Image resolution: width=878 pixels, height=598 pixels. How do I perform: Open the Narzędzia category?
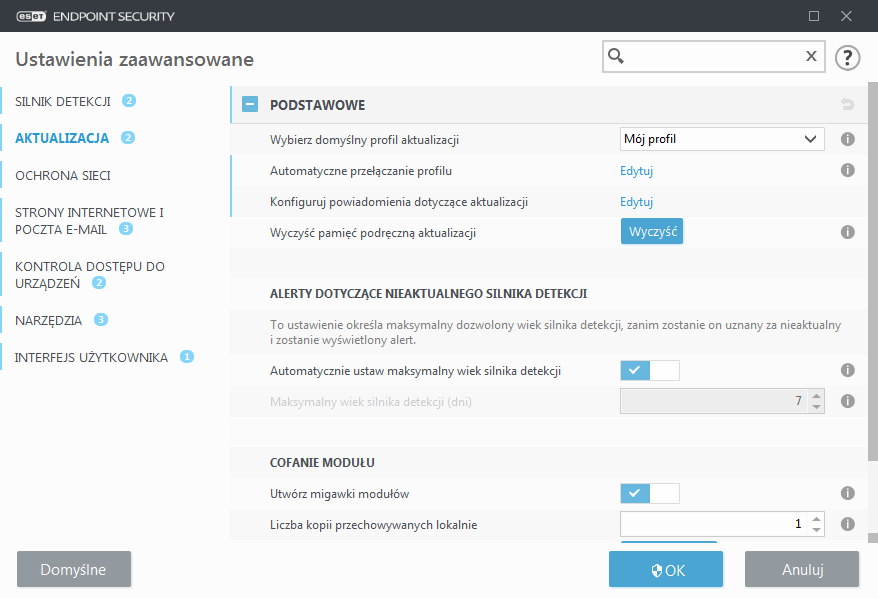click(x=48, y=320)
